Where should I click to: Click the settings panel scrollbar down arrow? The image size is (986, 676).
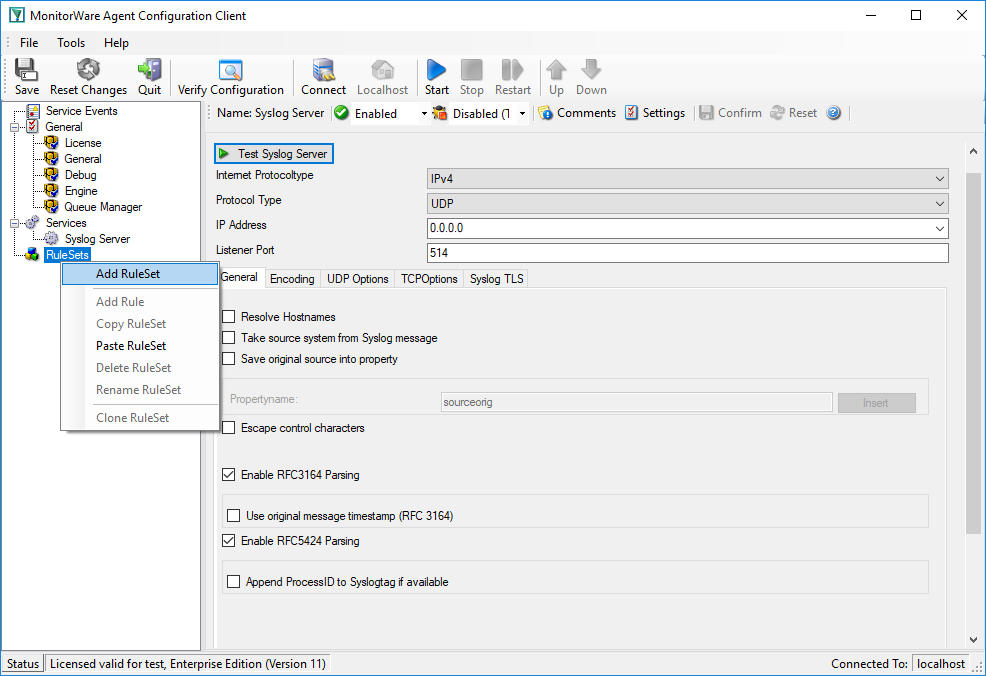point(973,640)
